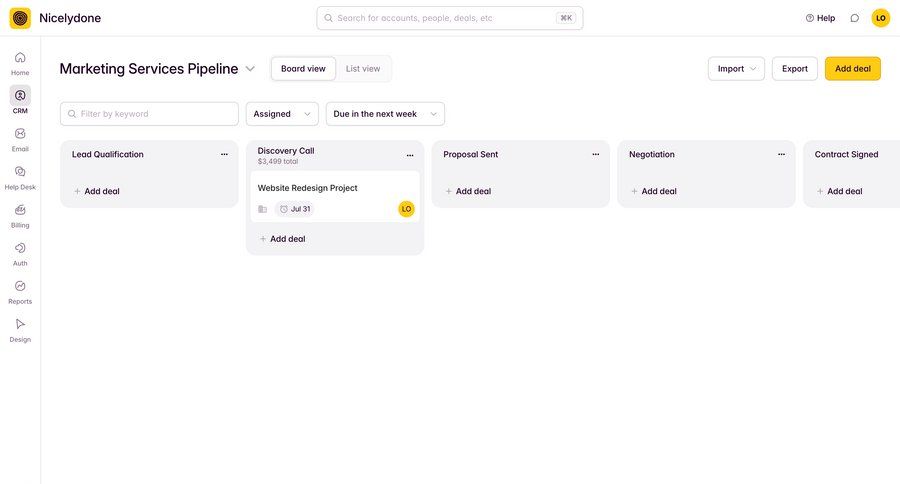
Task: Add deal under Proposal Sent
Action: [468, 191]
